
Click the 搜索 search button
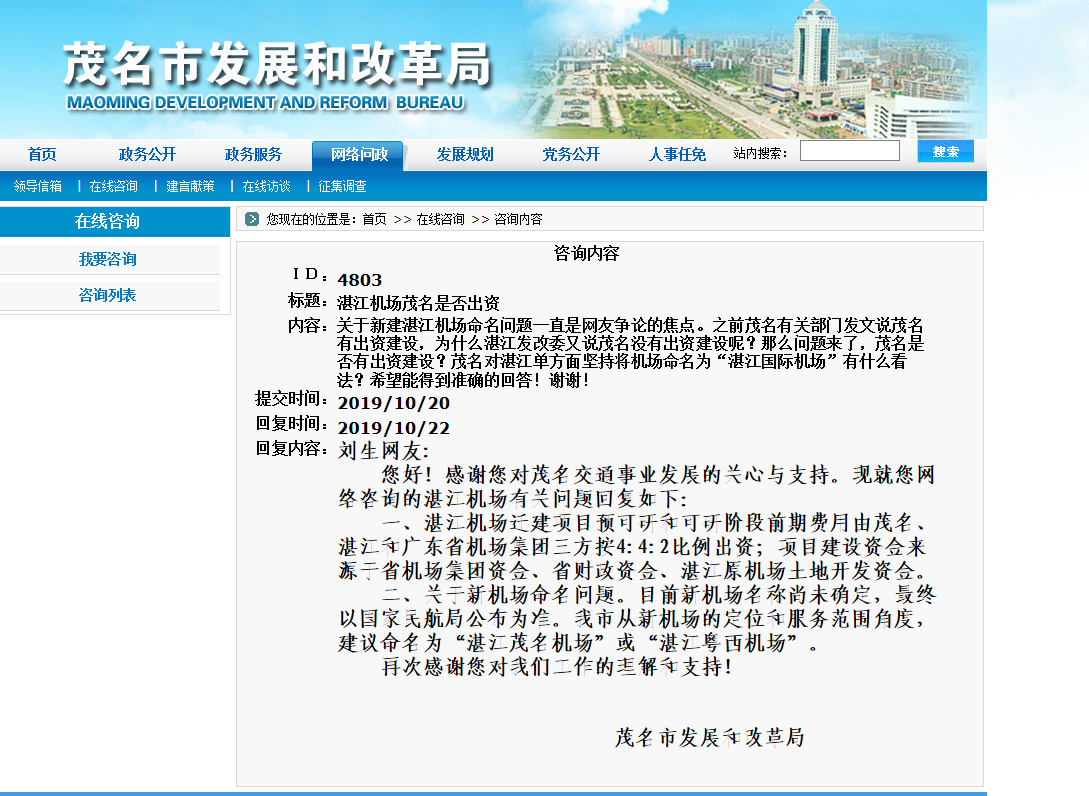(945, 151)
